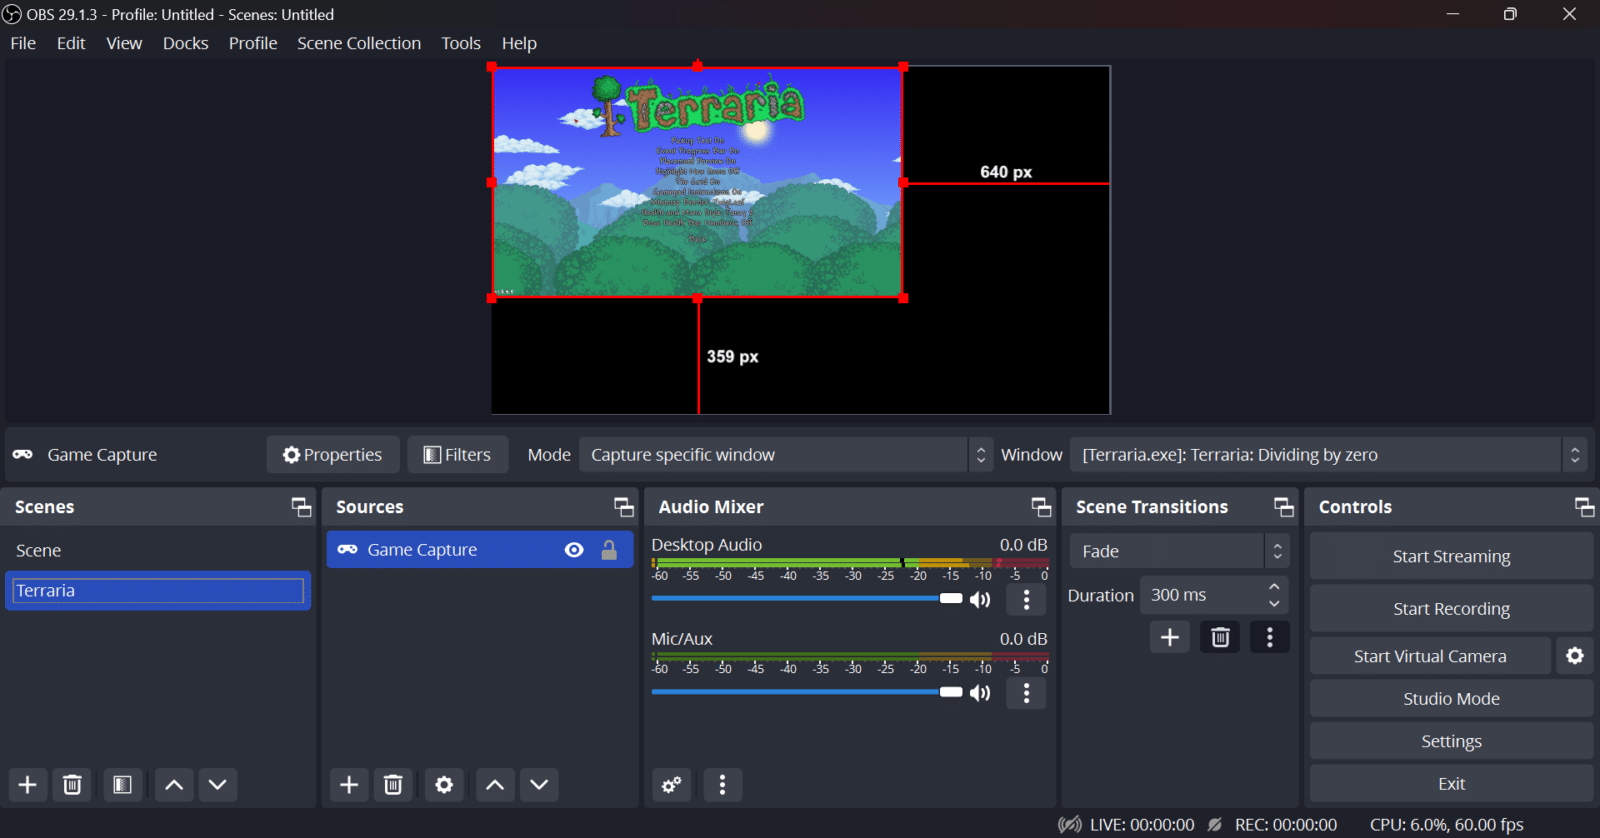Open the Edit menu

(x=71, y=43)
